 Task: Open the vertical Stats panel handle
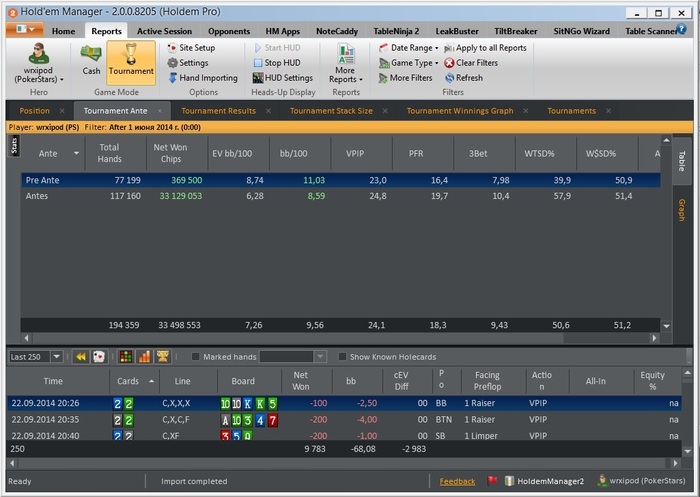[x=14, y=146]
